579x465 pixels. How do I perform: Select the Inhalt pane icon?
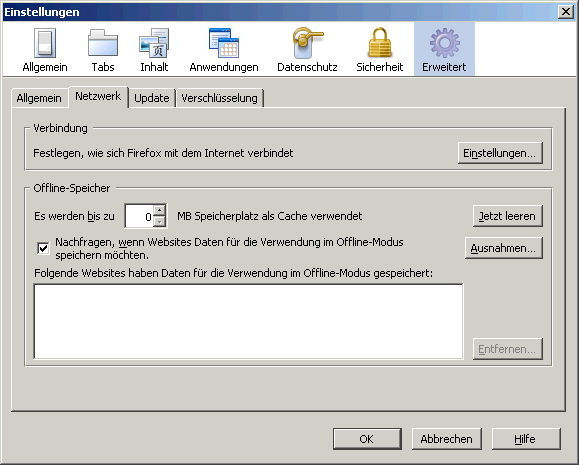click(154, 49)
